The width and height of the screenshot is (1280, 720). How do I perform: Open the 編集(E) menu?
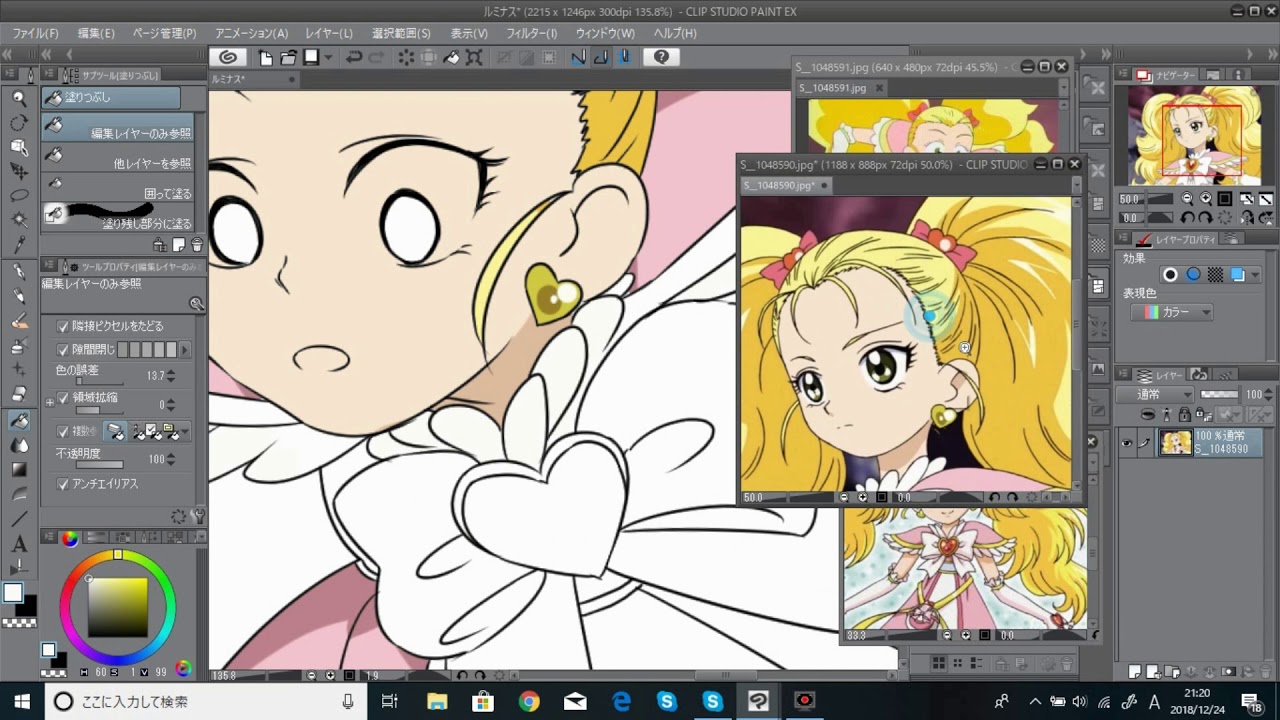[x=96, y=33]
